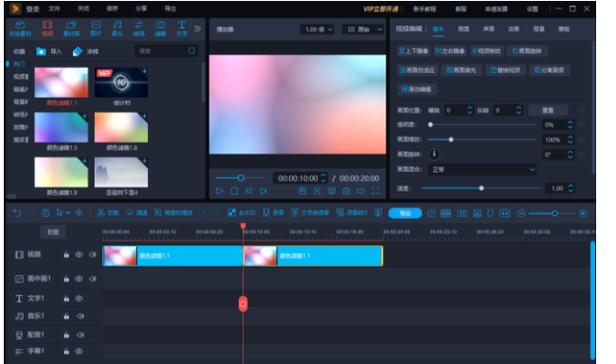
Task: Mute the 配音1 track
Action: pyautogui.click(x=80, y=335)
